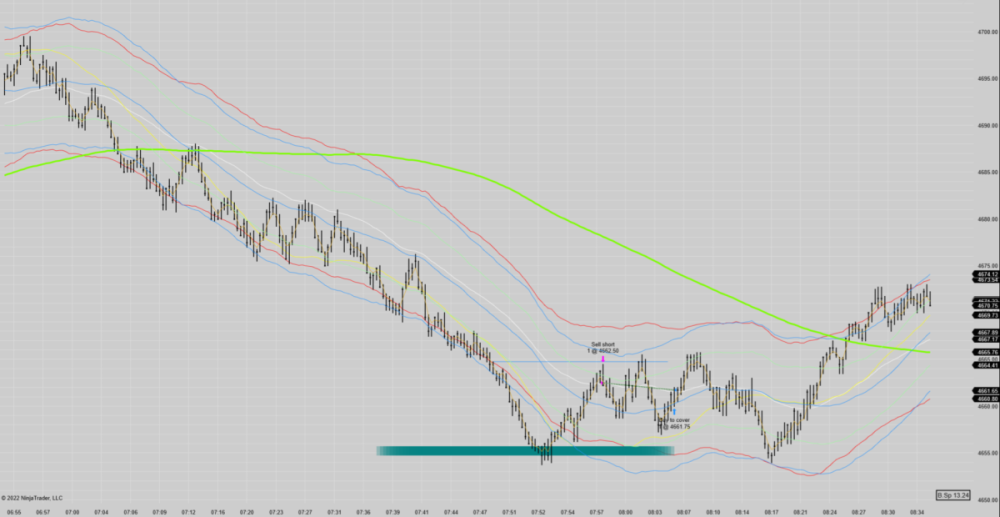Click the NinjaTrader, LLC copyright text
The width and height of the screenshot is (1000, 517).
[x=32, y=497]
